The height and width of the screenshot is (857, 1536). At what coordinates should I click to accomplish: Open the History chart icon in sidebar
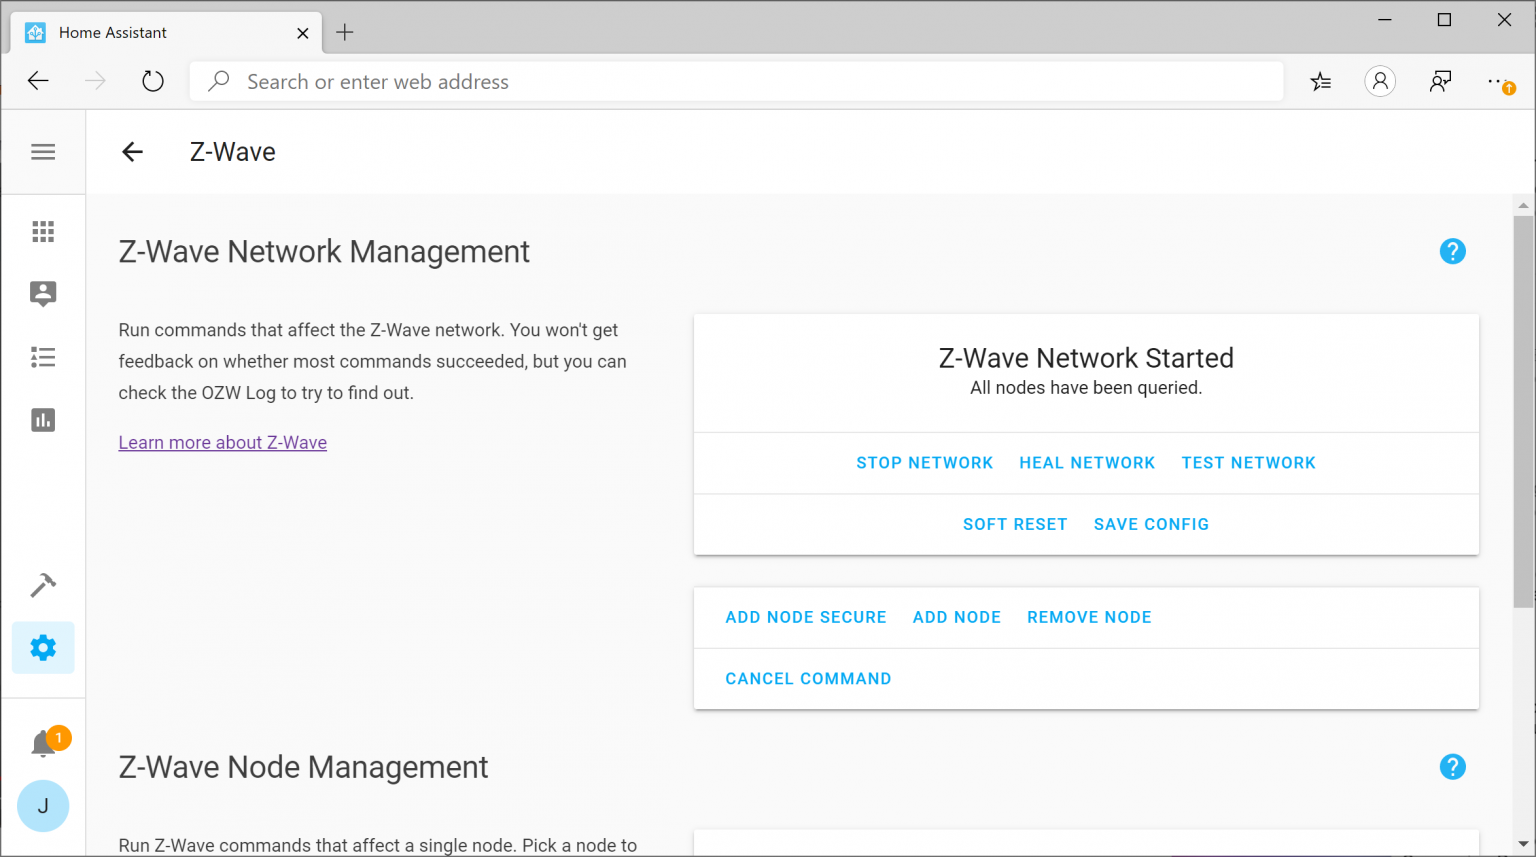43,419
